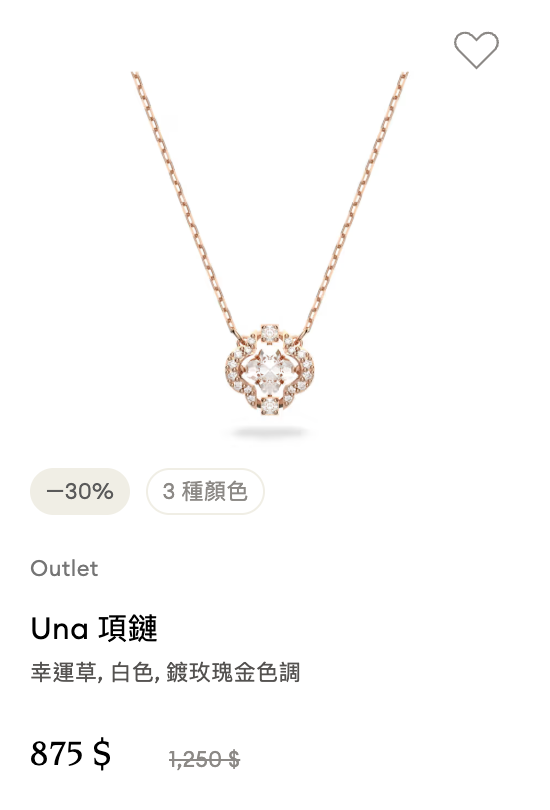Open the Outlet category label
This screenshot has height=810, width=550.
point(64,568)
